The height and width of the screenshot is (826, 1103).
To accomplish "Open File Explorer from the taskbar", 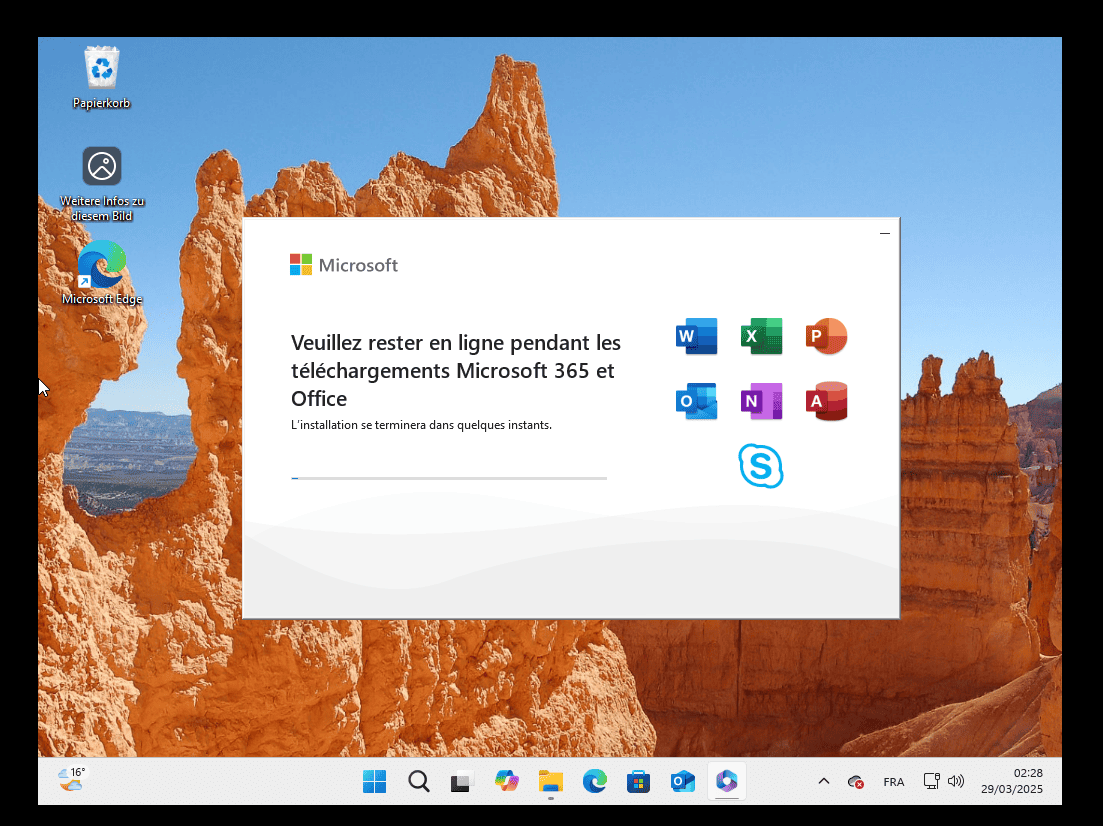I will coord(551,782).
